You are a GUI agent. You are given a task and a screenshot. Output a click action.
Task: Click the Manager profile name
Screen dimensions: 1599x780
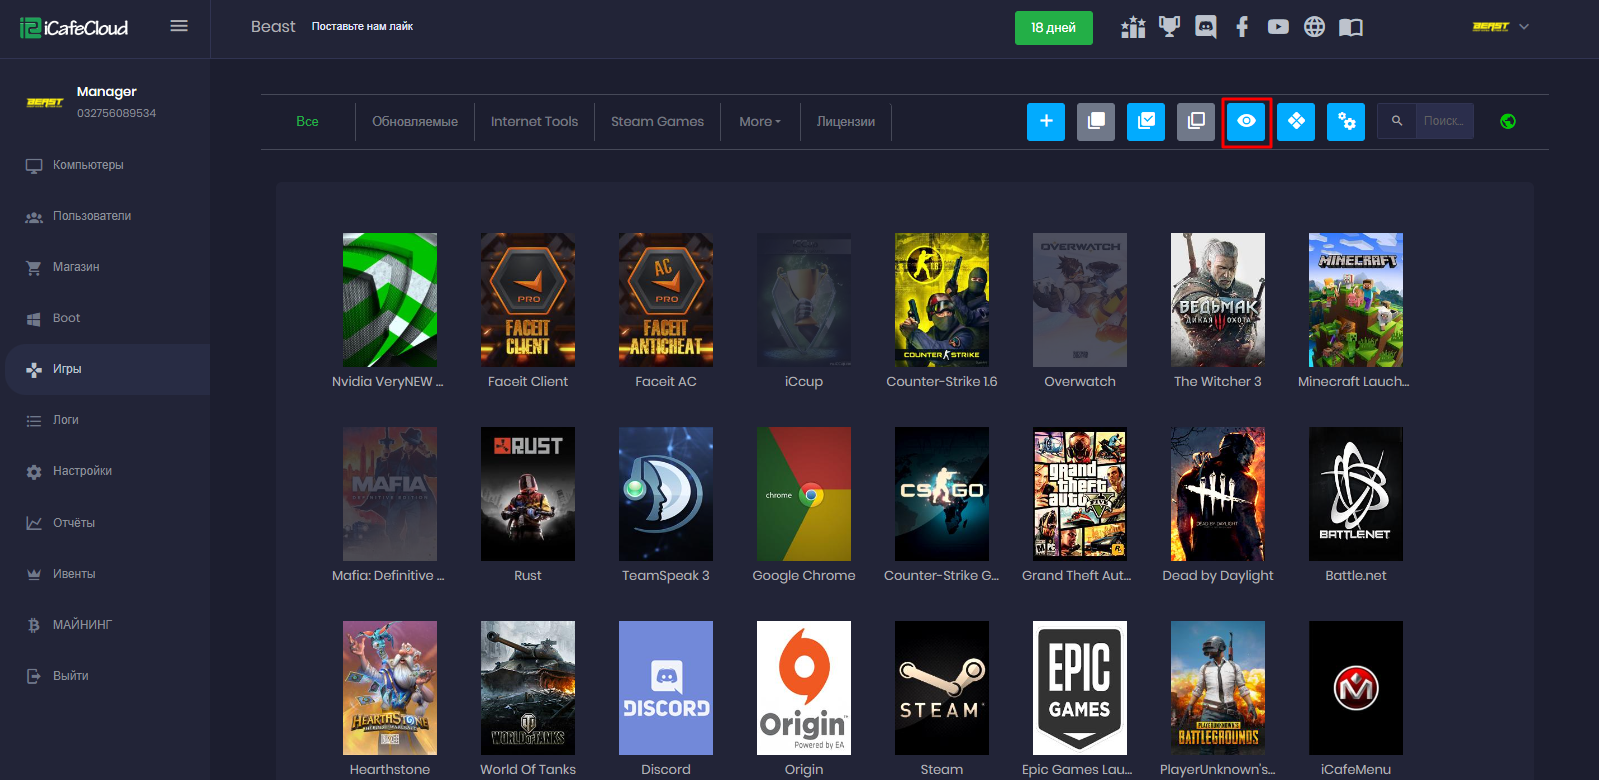(107, 91)
